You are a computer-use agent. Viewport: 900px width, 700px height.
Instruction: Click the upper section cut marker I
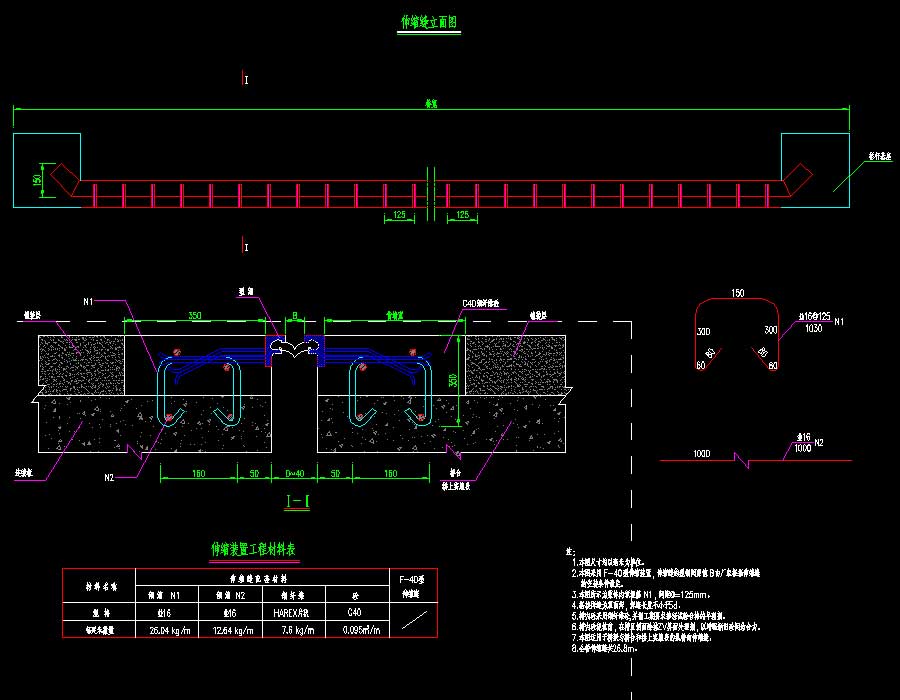pyautogui.click(x=246, y=79)
